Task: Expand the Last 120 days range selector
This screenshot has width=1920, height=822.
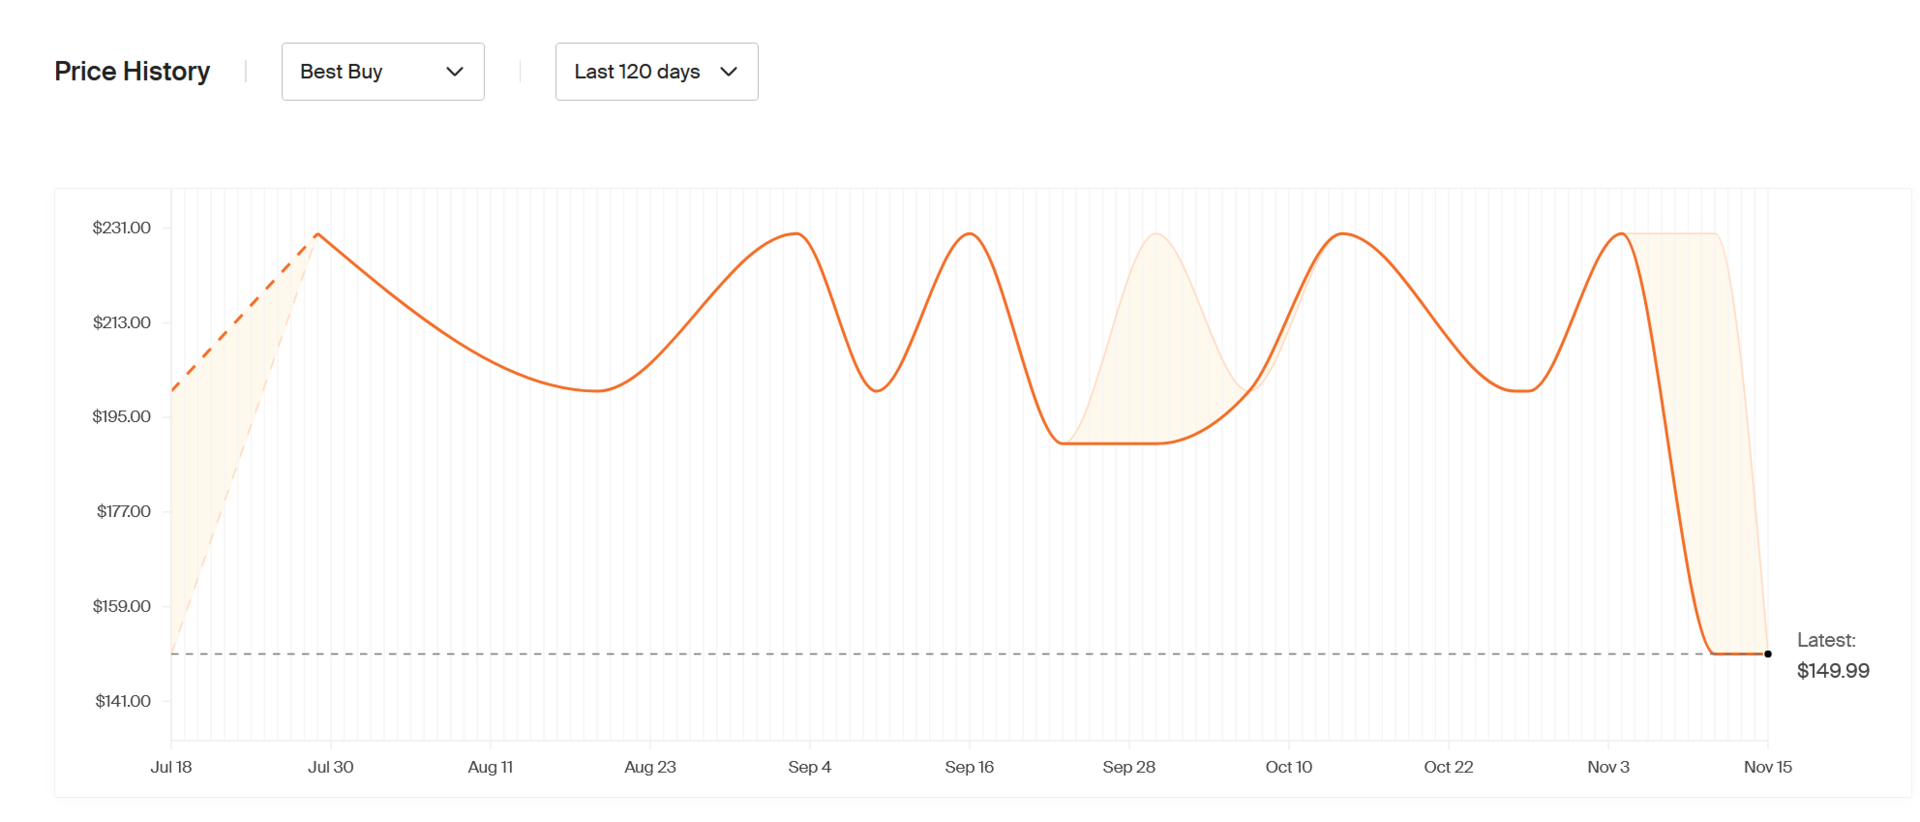Action: [x=656, y=72]
